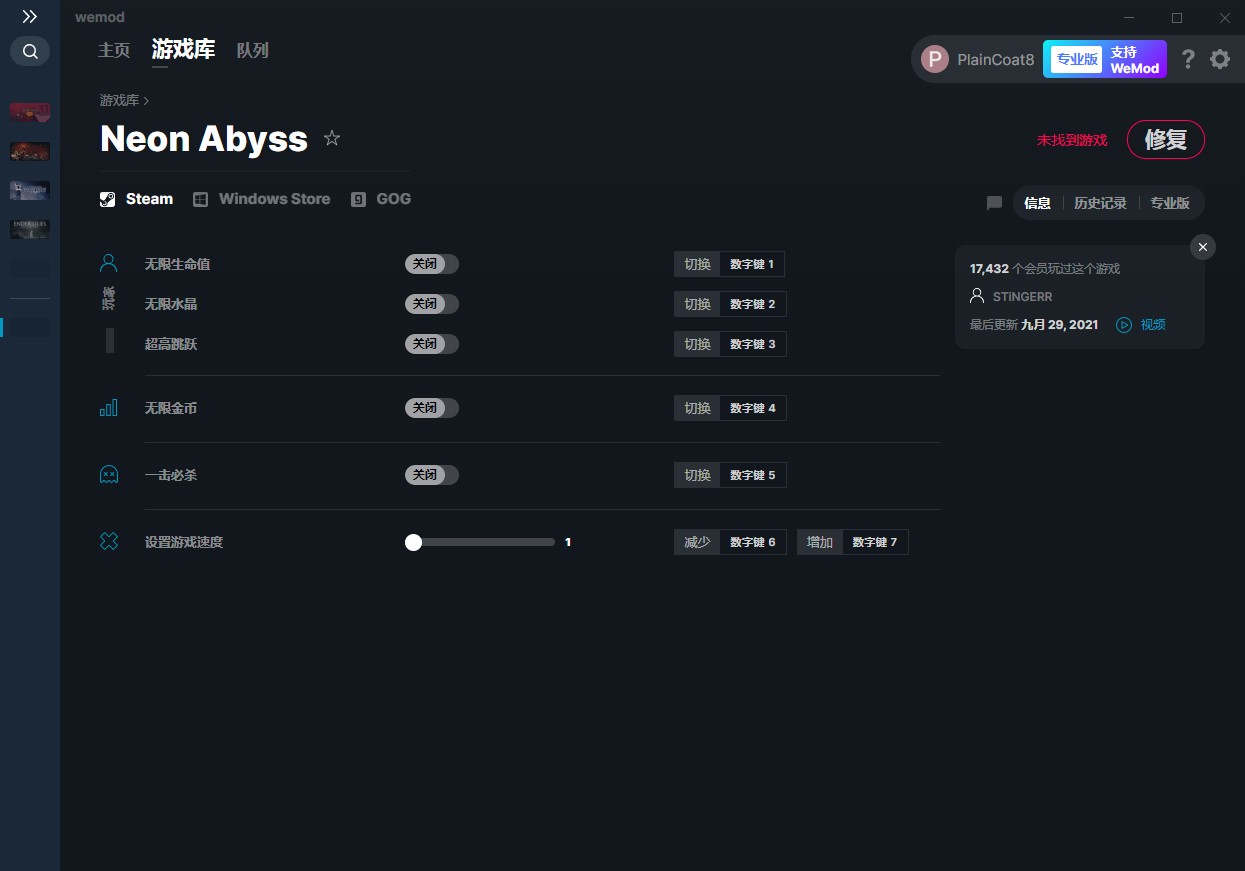This screenshot has width=1245, height=871.
Task: Click the 支持 WeMod 专业版 button
Action: (x=1104, y=59)
